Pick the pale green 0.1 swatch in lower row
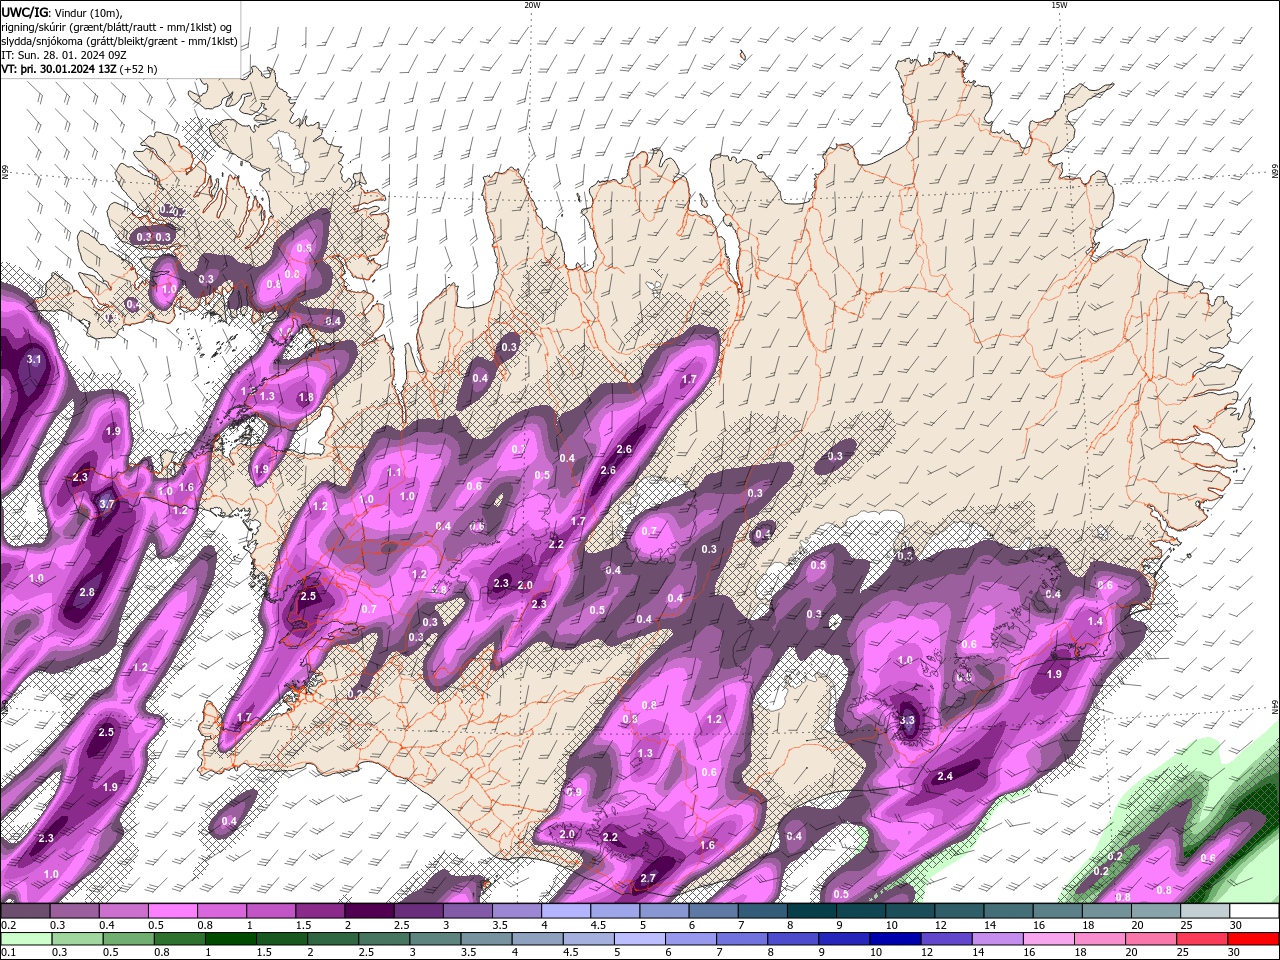Screen dimensions: 1280x960 (x=25, y=939)
